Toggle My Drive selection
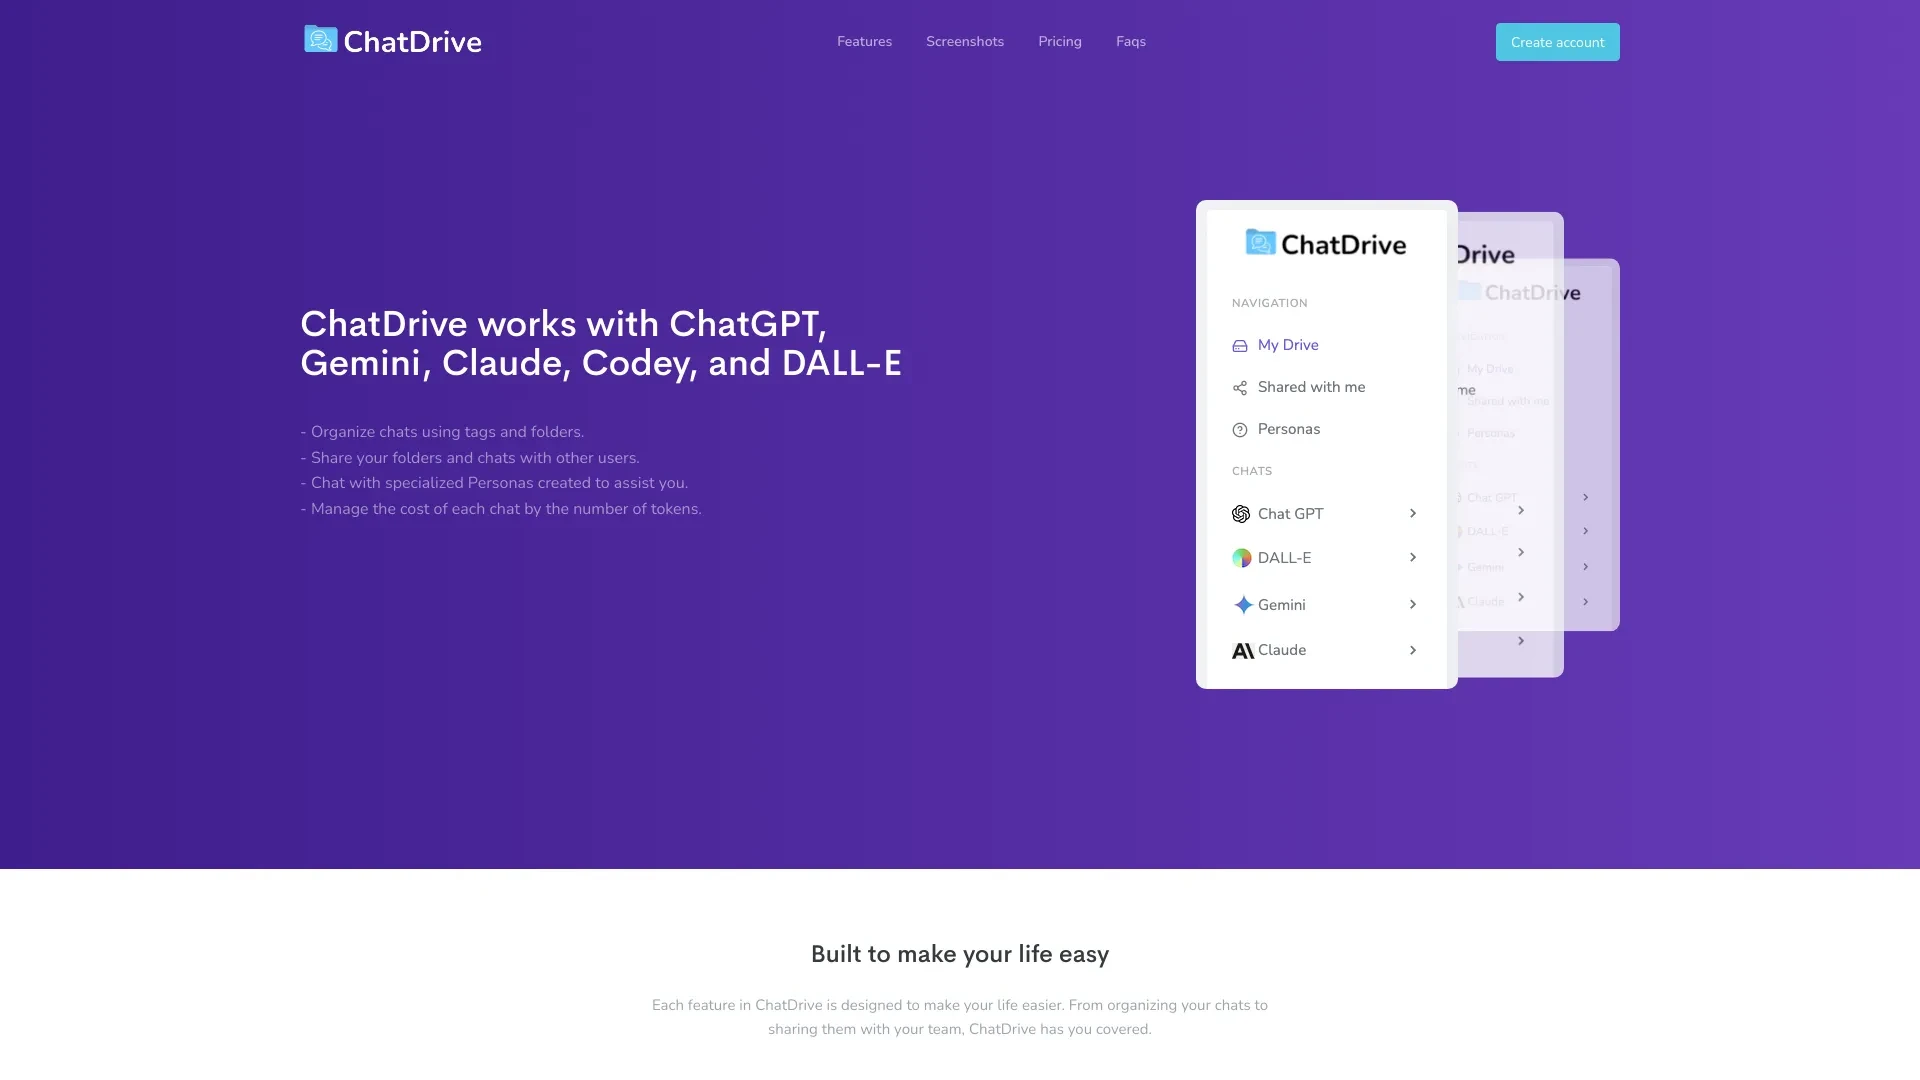Viewport: 1920px width, 1080px height. [x=1286, y=344]
